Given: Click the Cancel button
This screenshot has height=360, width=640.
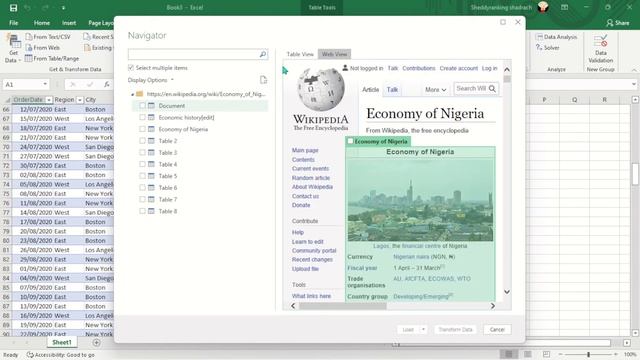Looking at the screenshot, I should tap(497, 329).
